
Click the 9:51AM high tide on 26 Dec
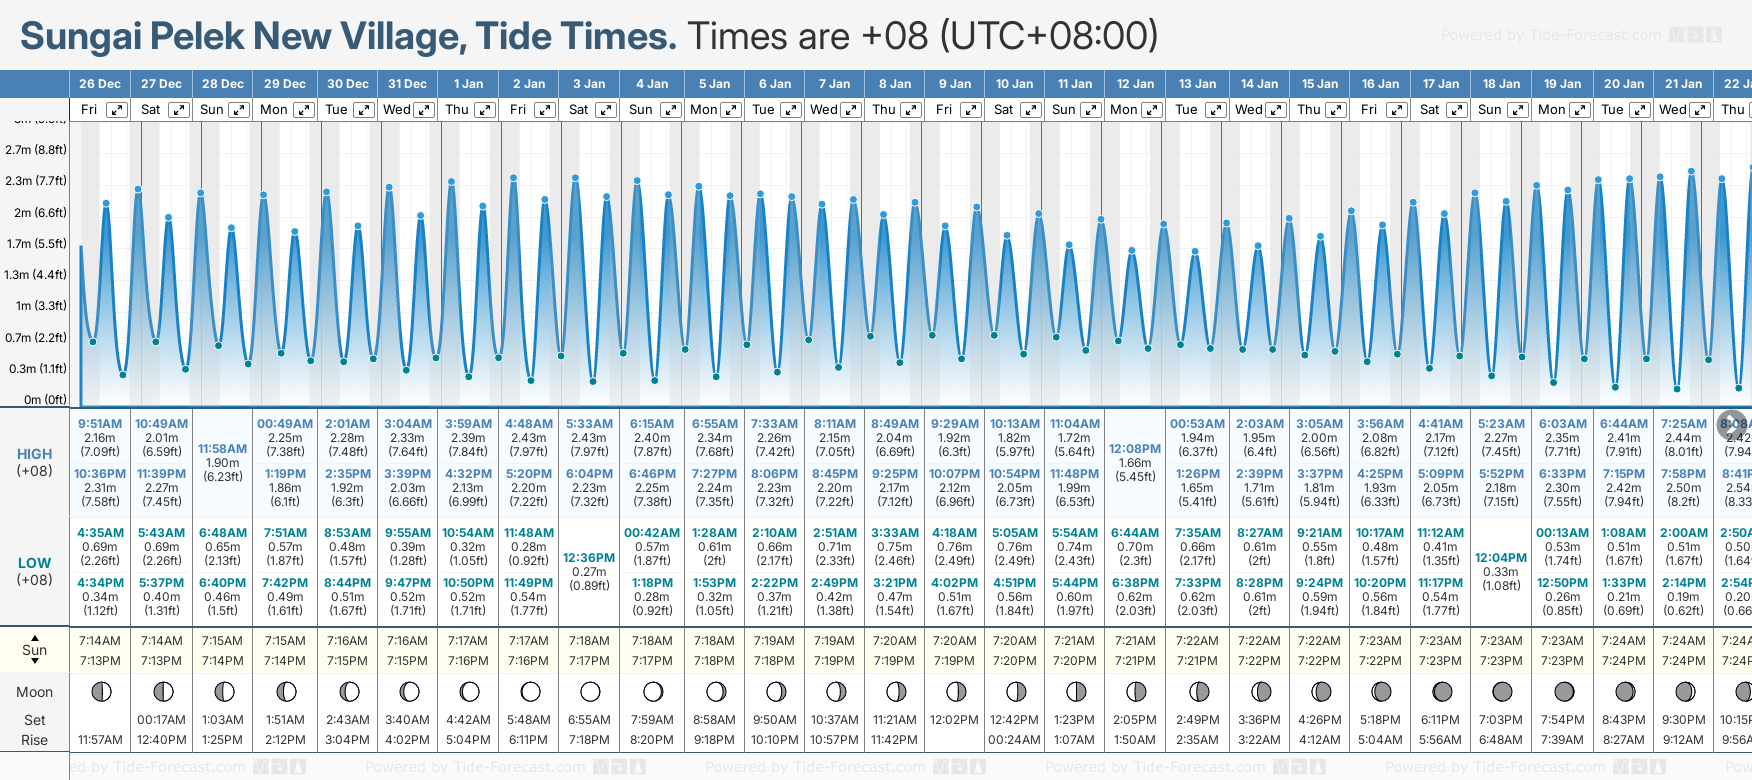(100, 424)
